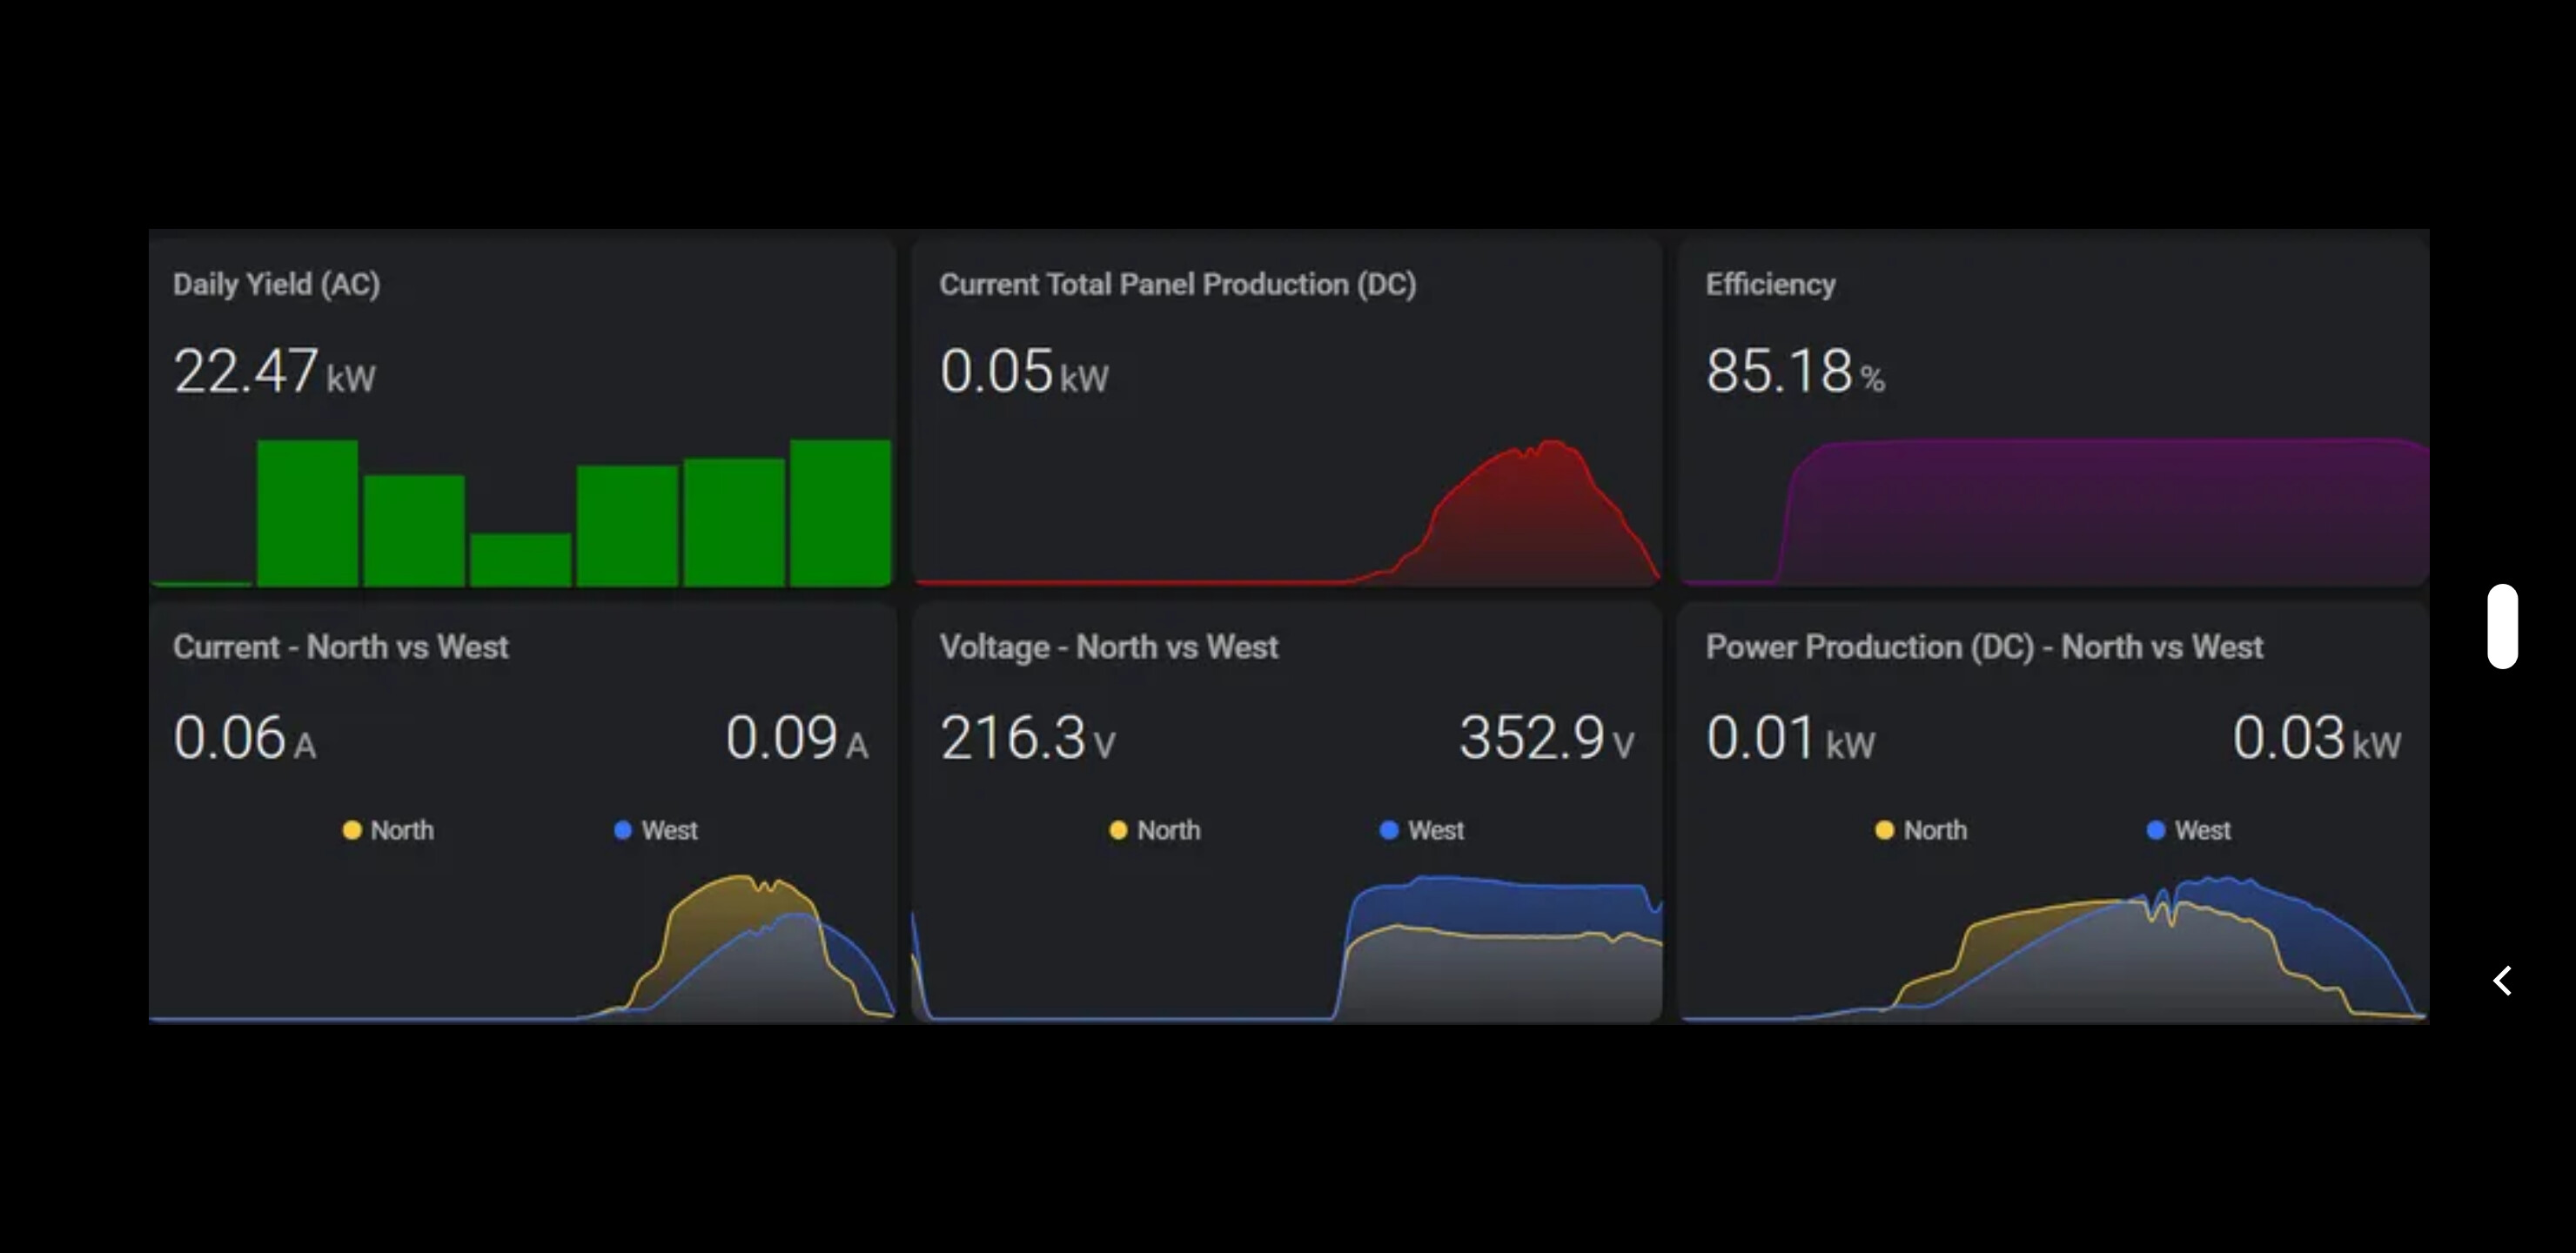Viewport: 2576px width, 1253px height.
Task: Open the Current Total Panel Production title
Action: pos(1177,284)
